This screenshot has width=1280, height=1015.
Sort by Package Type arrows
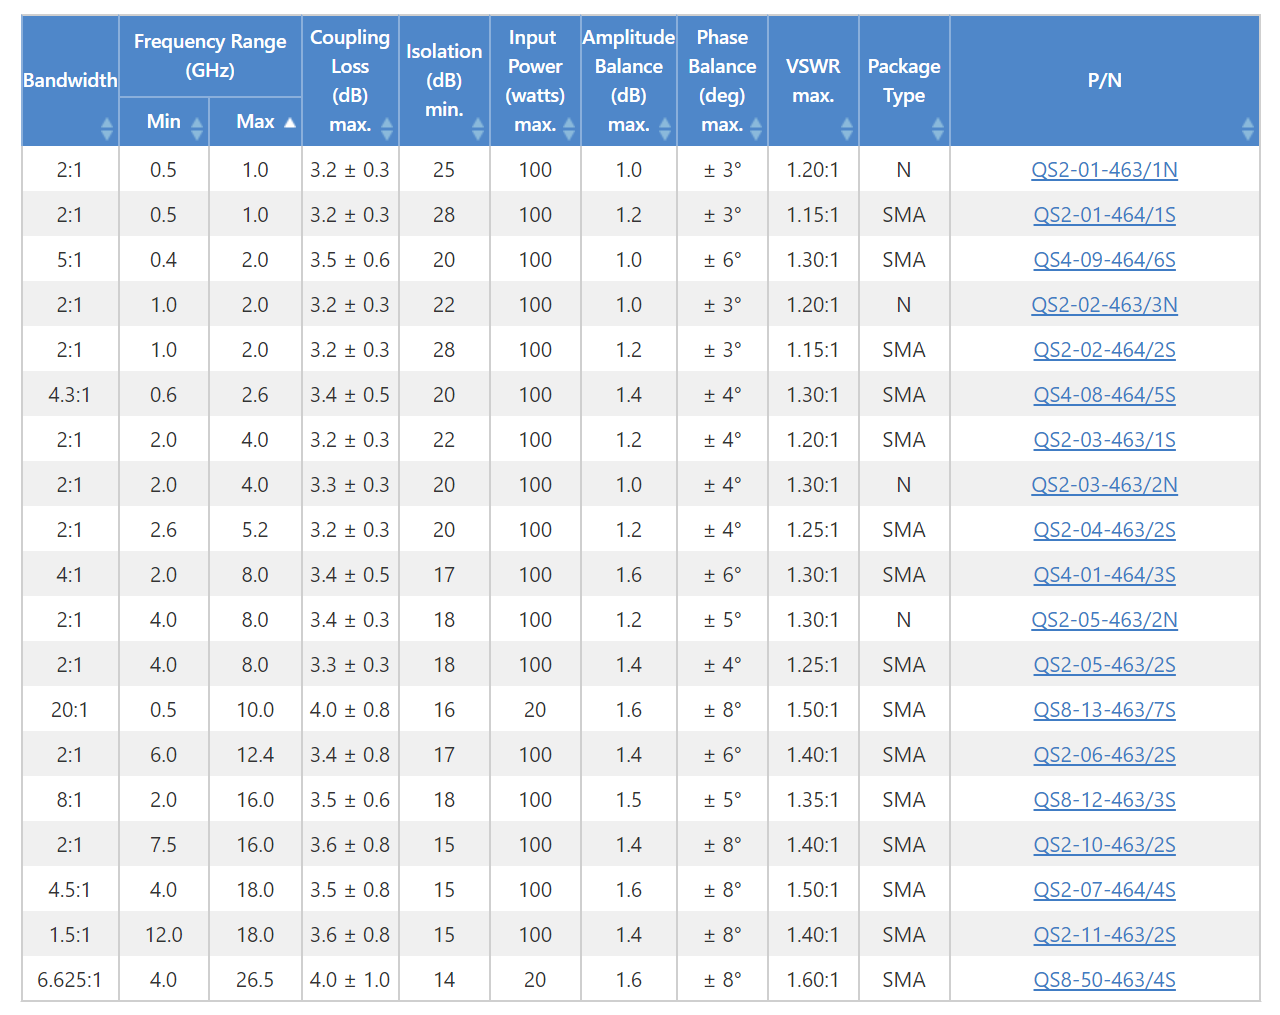[x=938, y=128]
